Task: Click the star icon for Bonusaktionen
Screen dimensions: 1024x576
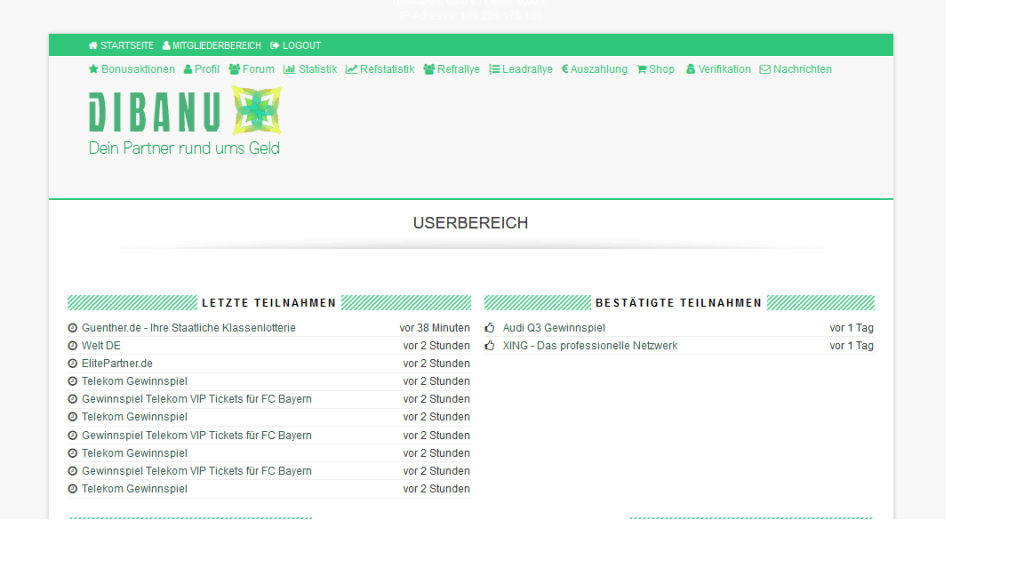Action: pos(93,69)
